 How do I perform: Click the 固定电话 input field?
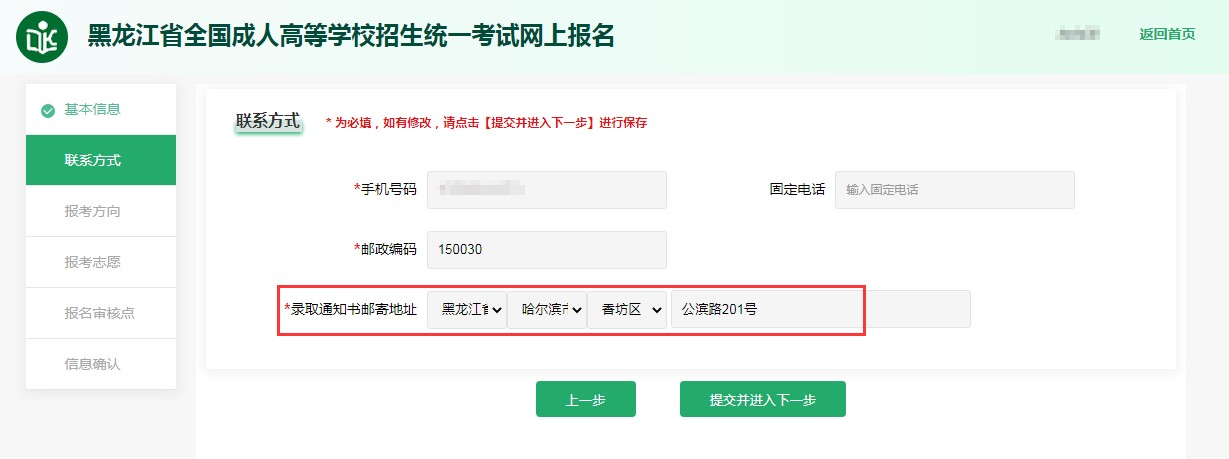[954, 190]
